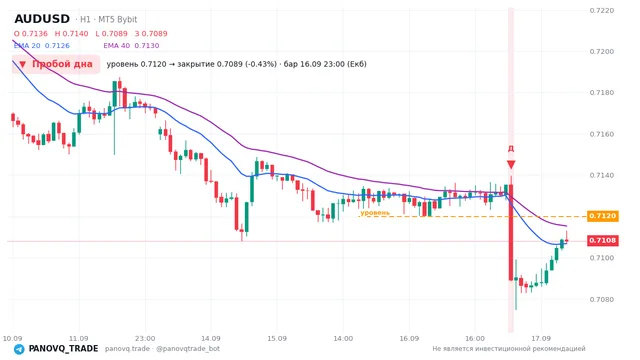Click the red 'Д' letter above the arrow
Screen dimensions: 640x360
click(511, 149)
